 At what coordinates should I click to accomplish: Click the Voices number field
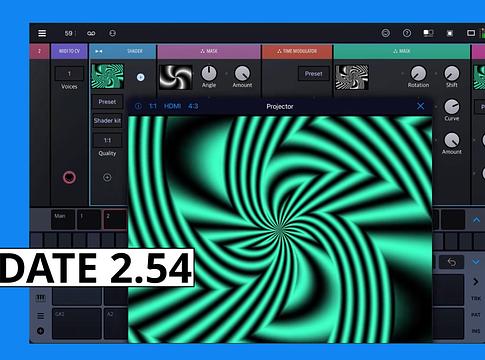pyautogui.click(x=69, y=74)
